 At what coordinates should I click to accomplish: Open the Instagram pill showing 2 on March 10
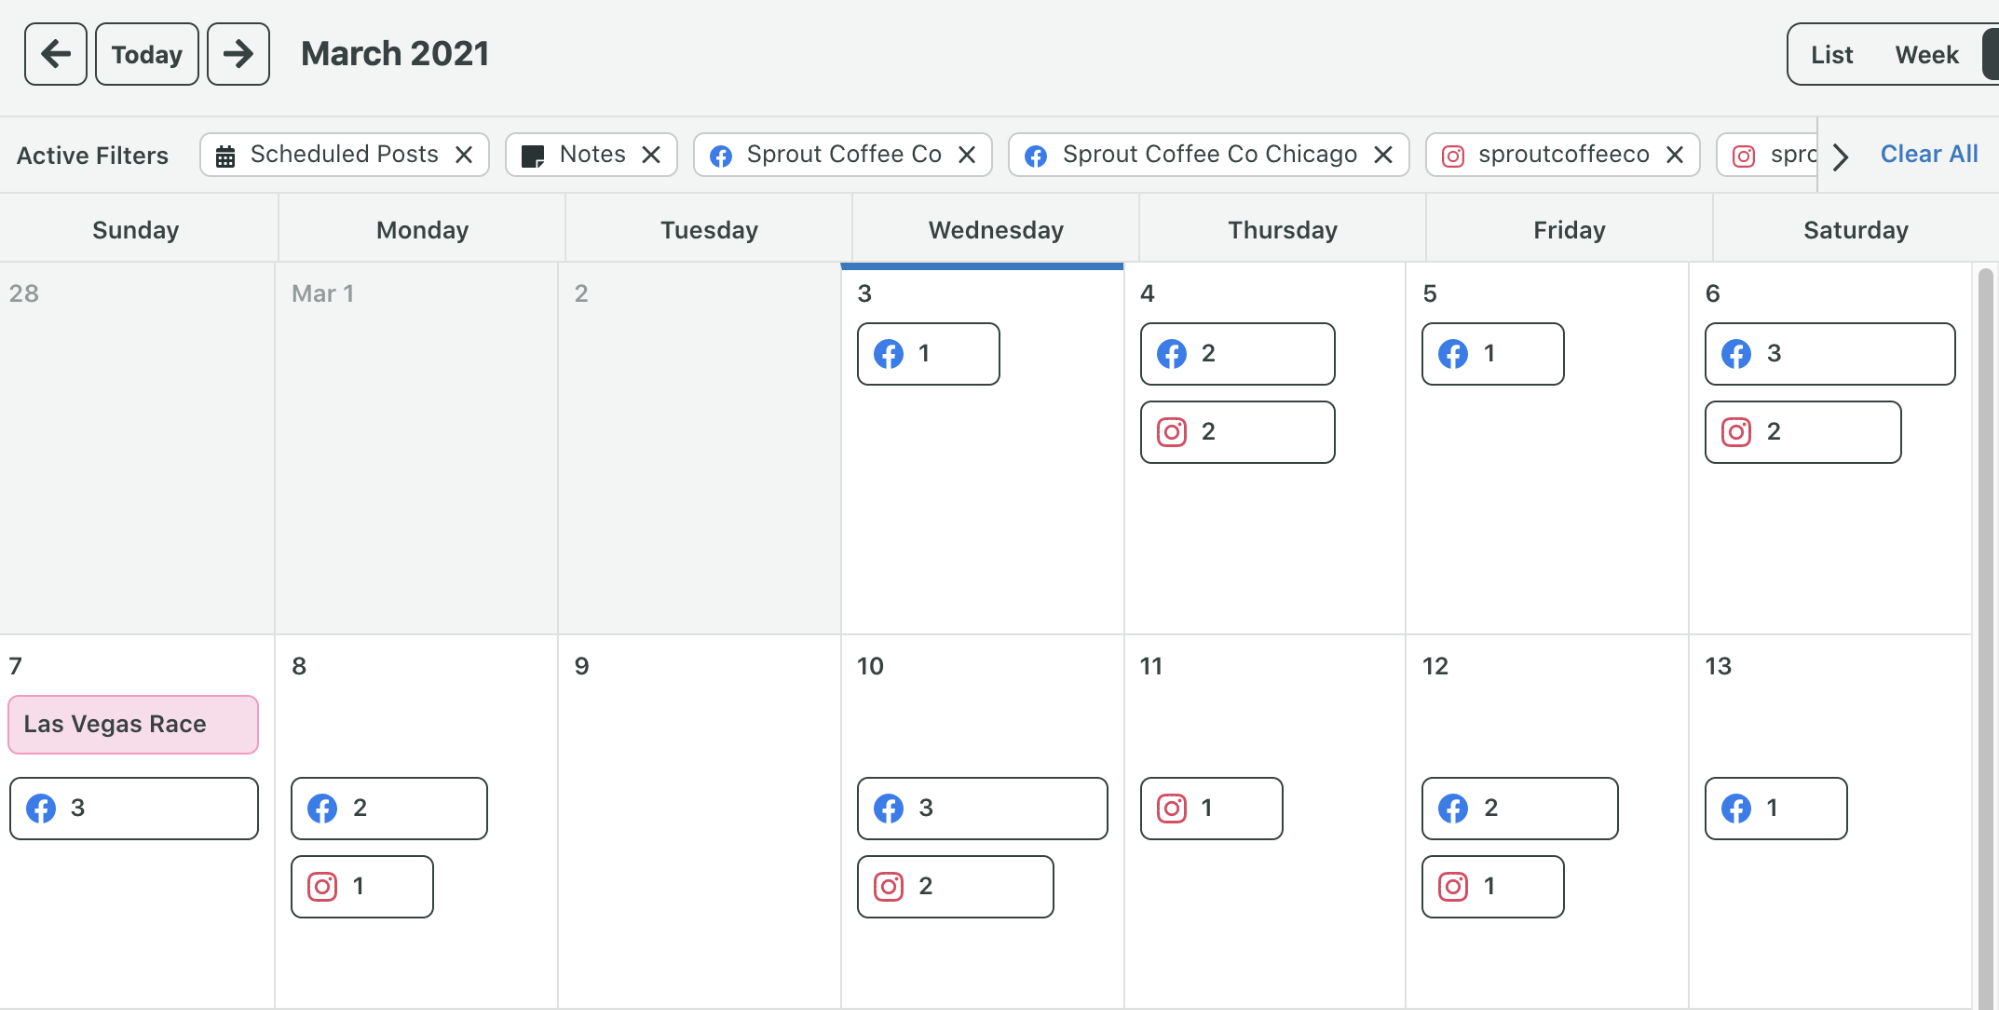(954, 886)
